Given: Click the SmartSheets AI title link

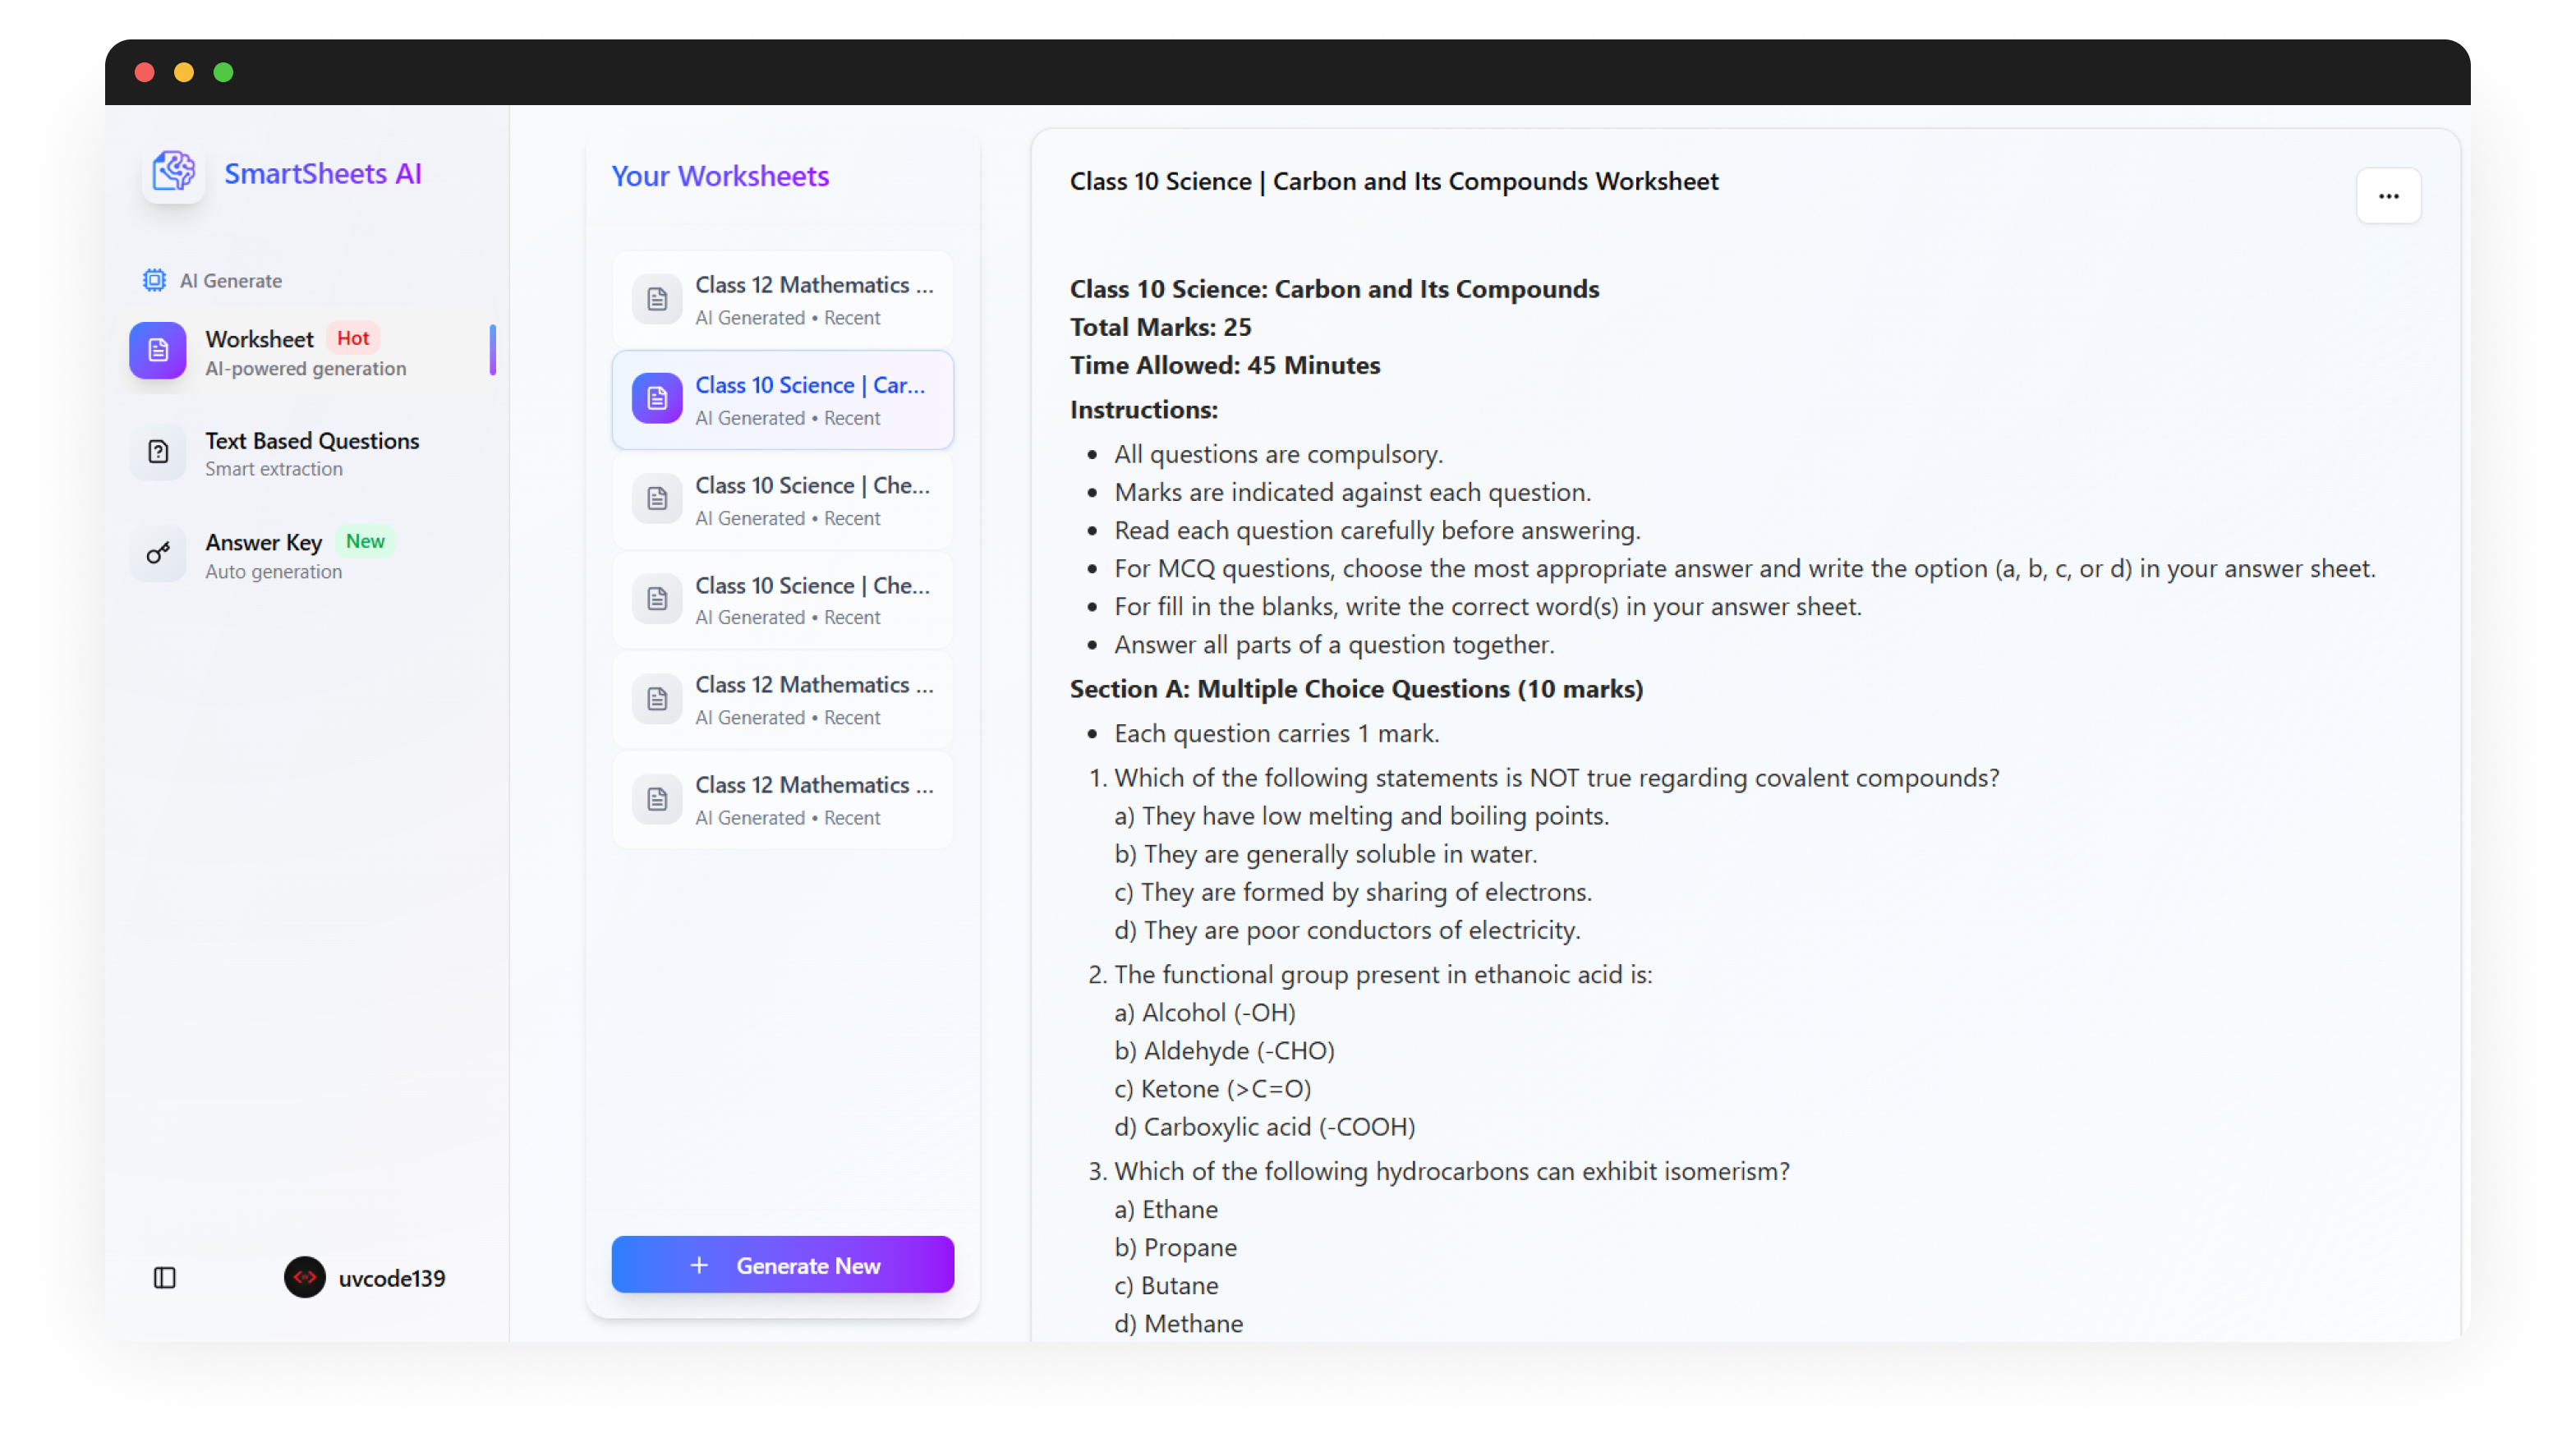Looking at the screenshot, I should tap(322, 174).
